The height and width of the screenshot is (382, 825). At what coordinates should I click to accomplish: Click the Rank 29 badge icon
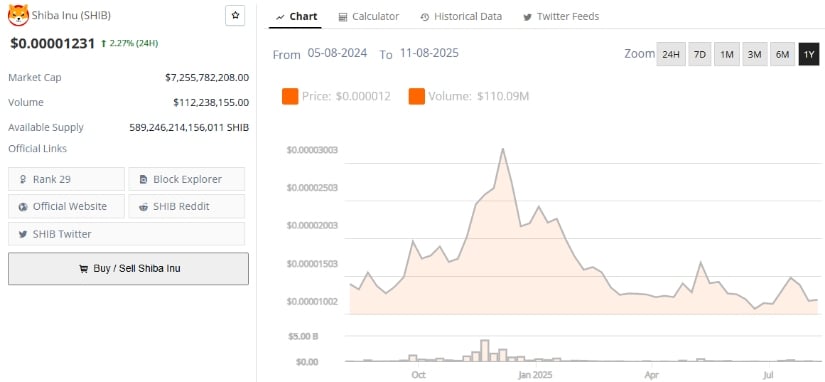click(23, 179)
